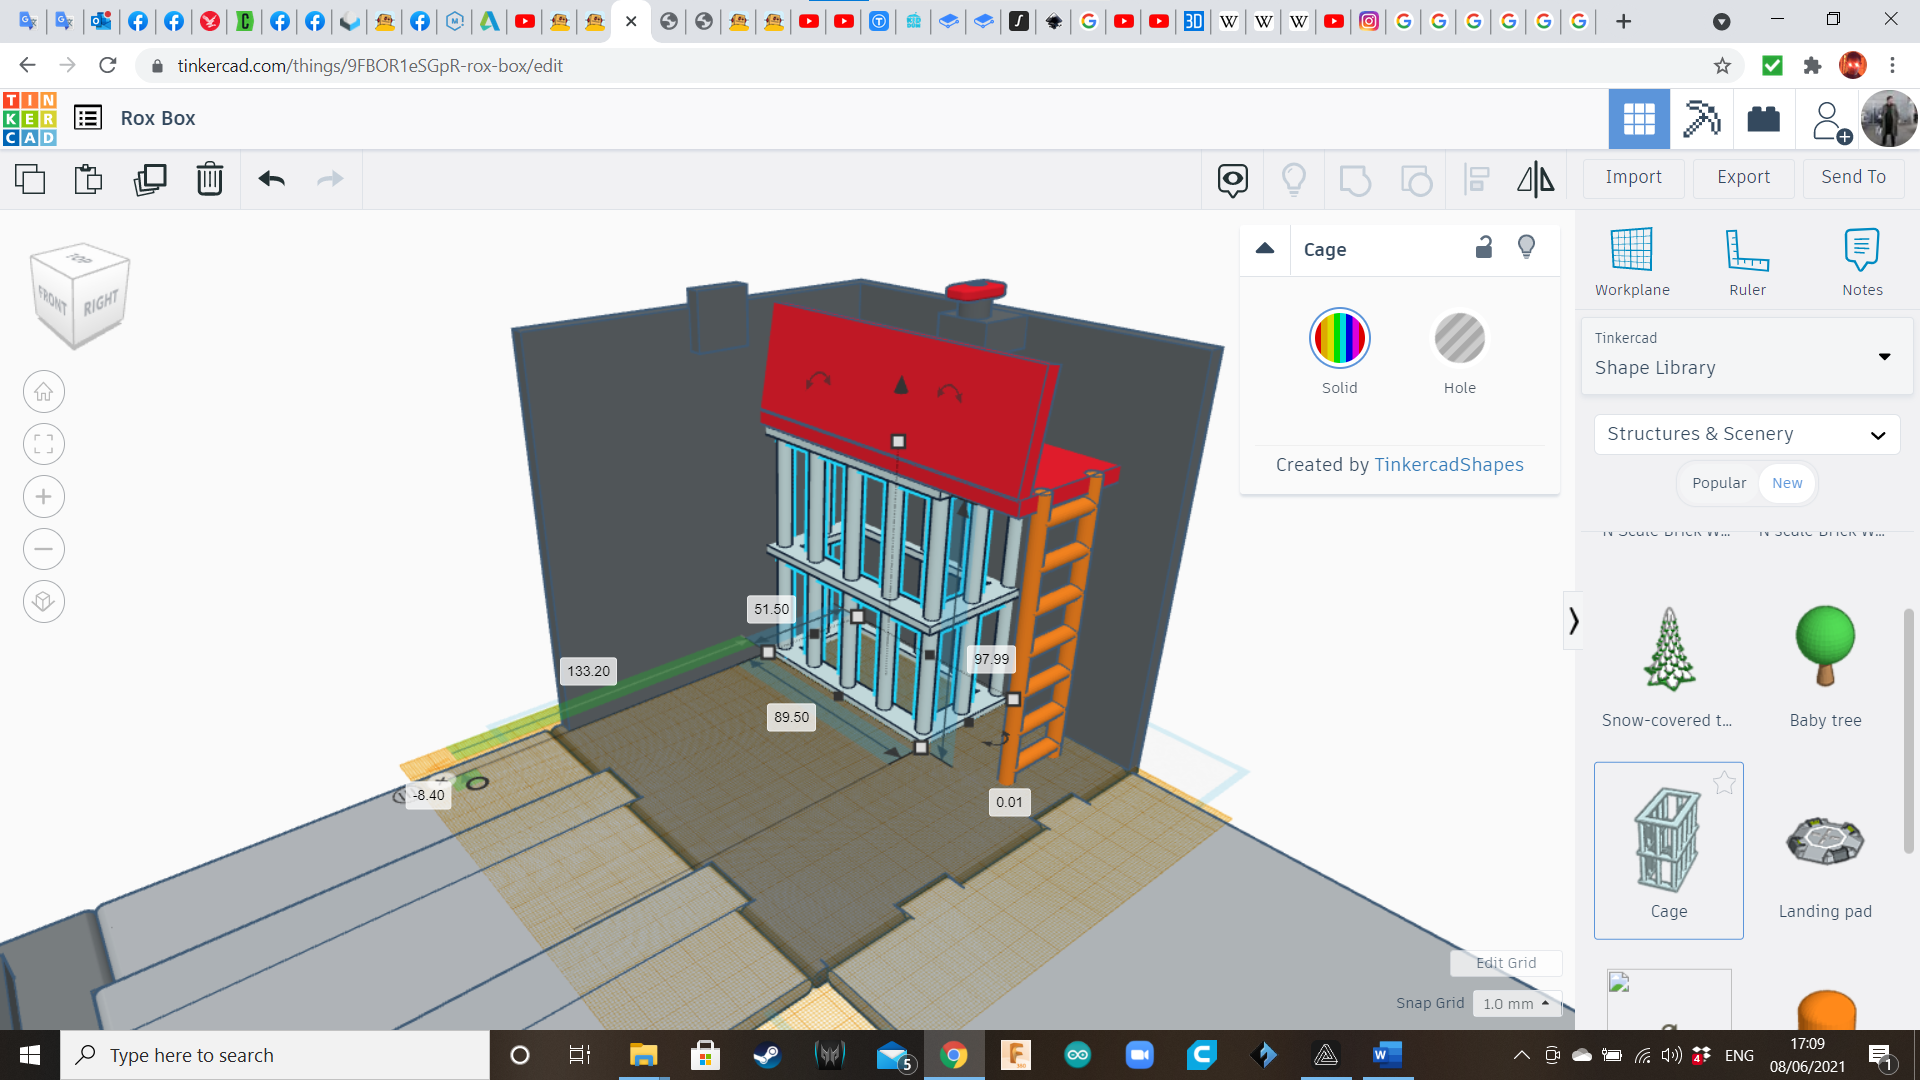This screenshot has height=1080, width=1920.
Task: Collapse the Cage inspector panel arrow
Action: click(x=1265, y=249)
